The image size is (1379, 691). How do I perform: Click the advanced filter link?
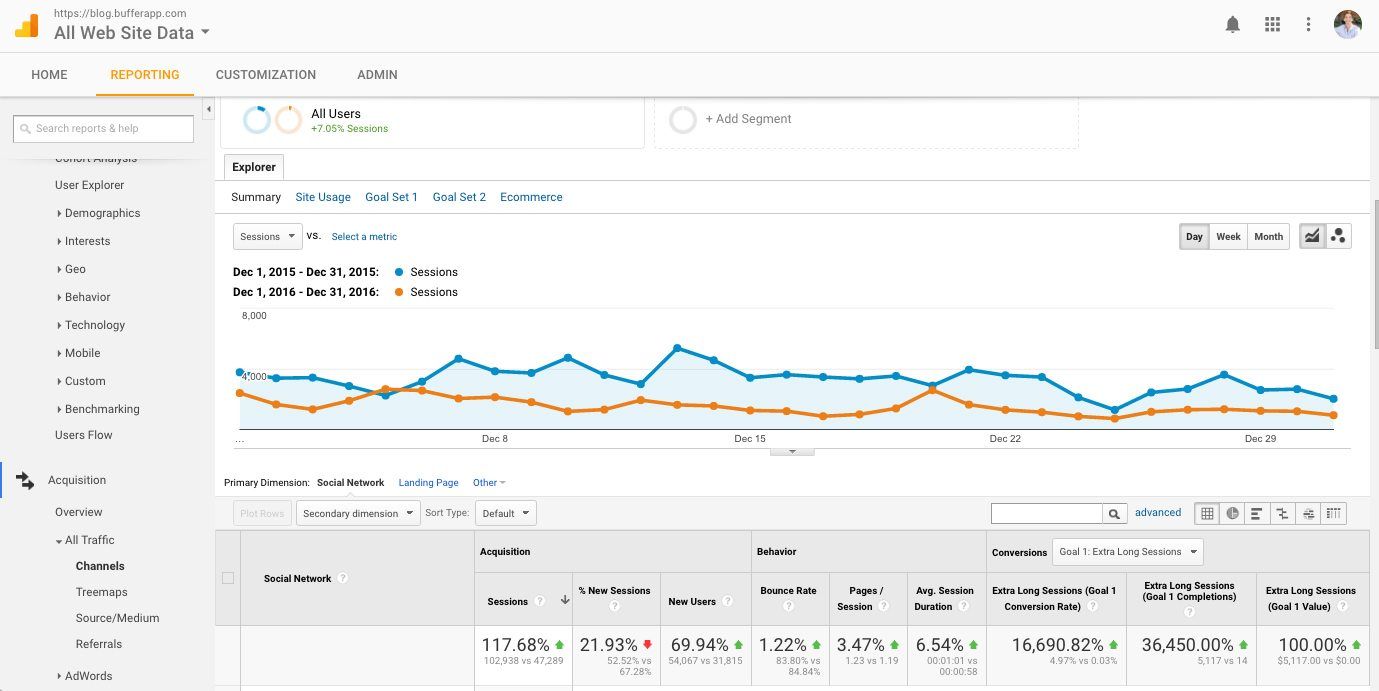[x=1157, y=512]
